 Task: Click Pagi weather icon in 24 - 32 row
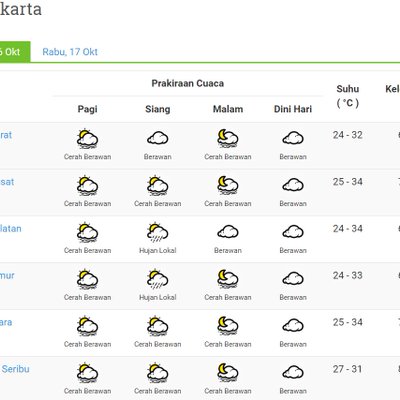tap(87, 138)
